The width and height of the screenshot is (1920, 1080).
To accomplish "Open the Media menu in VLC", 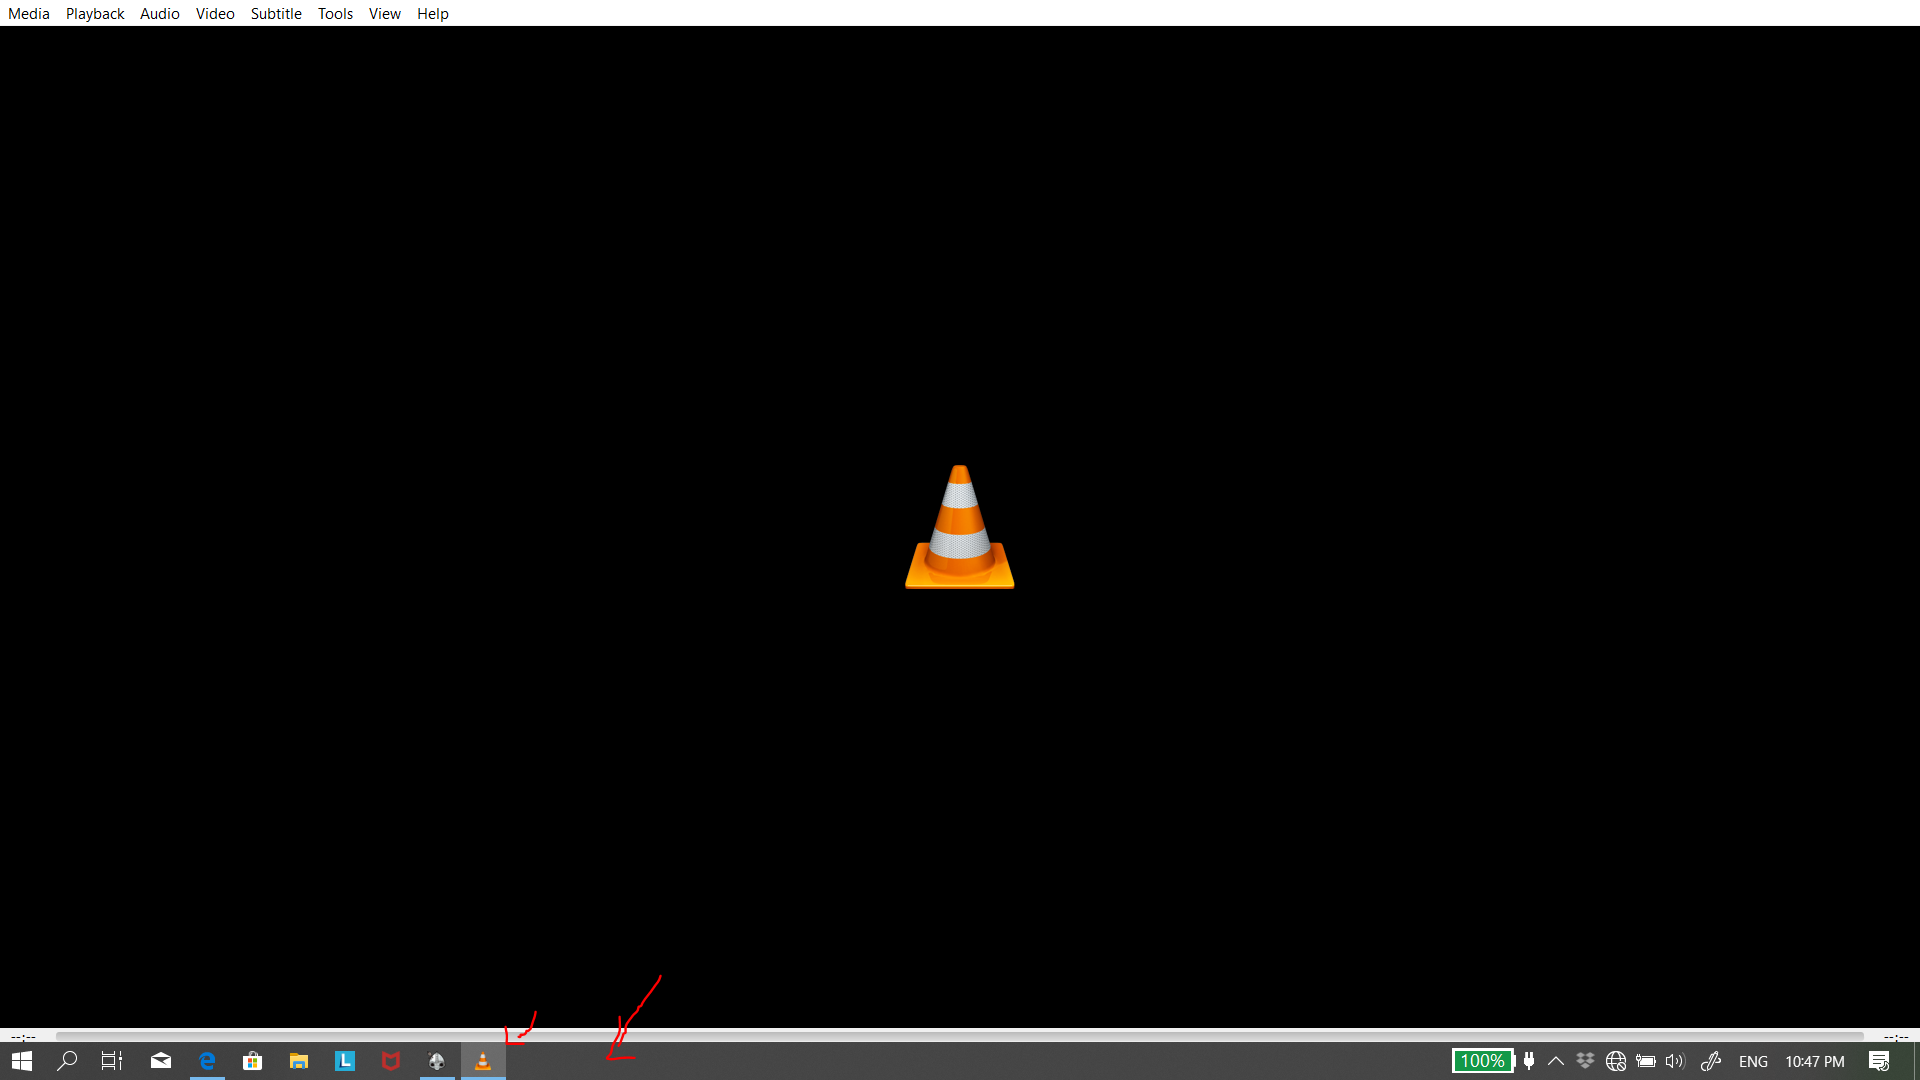I will [28, 13].
